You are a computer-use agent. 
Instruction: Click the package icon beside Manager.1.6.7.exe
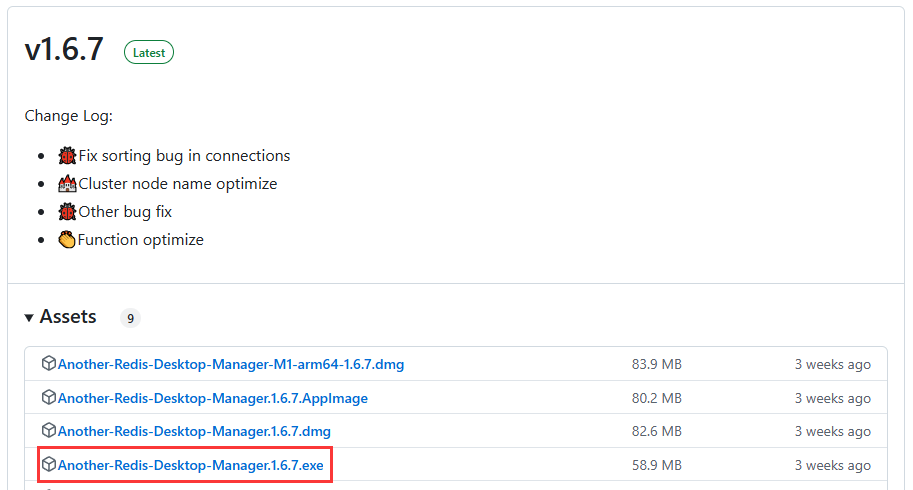click(x=49, y=464)
